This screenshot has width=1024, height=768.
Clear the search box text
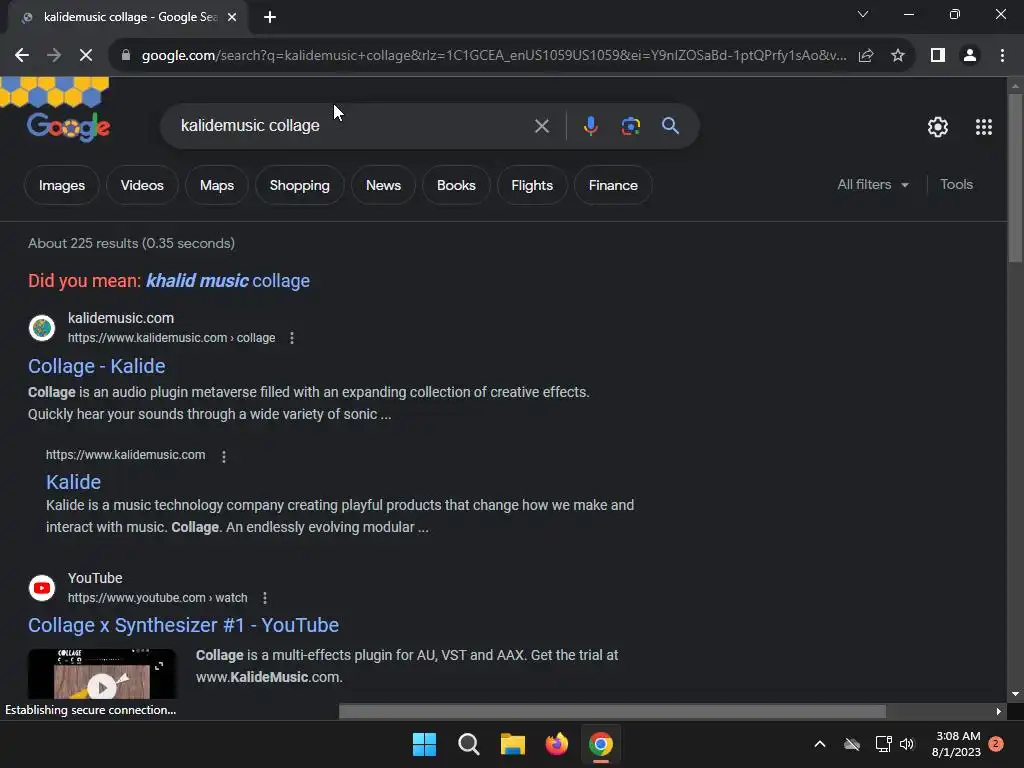click(541, 126)
